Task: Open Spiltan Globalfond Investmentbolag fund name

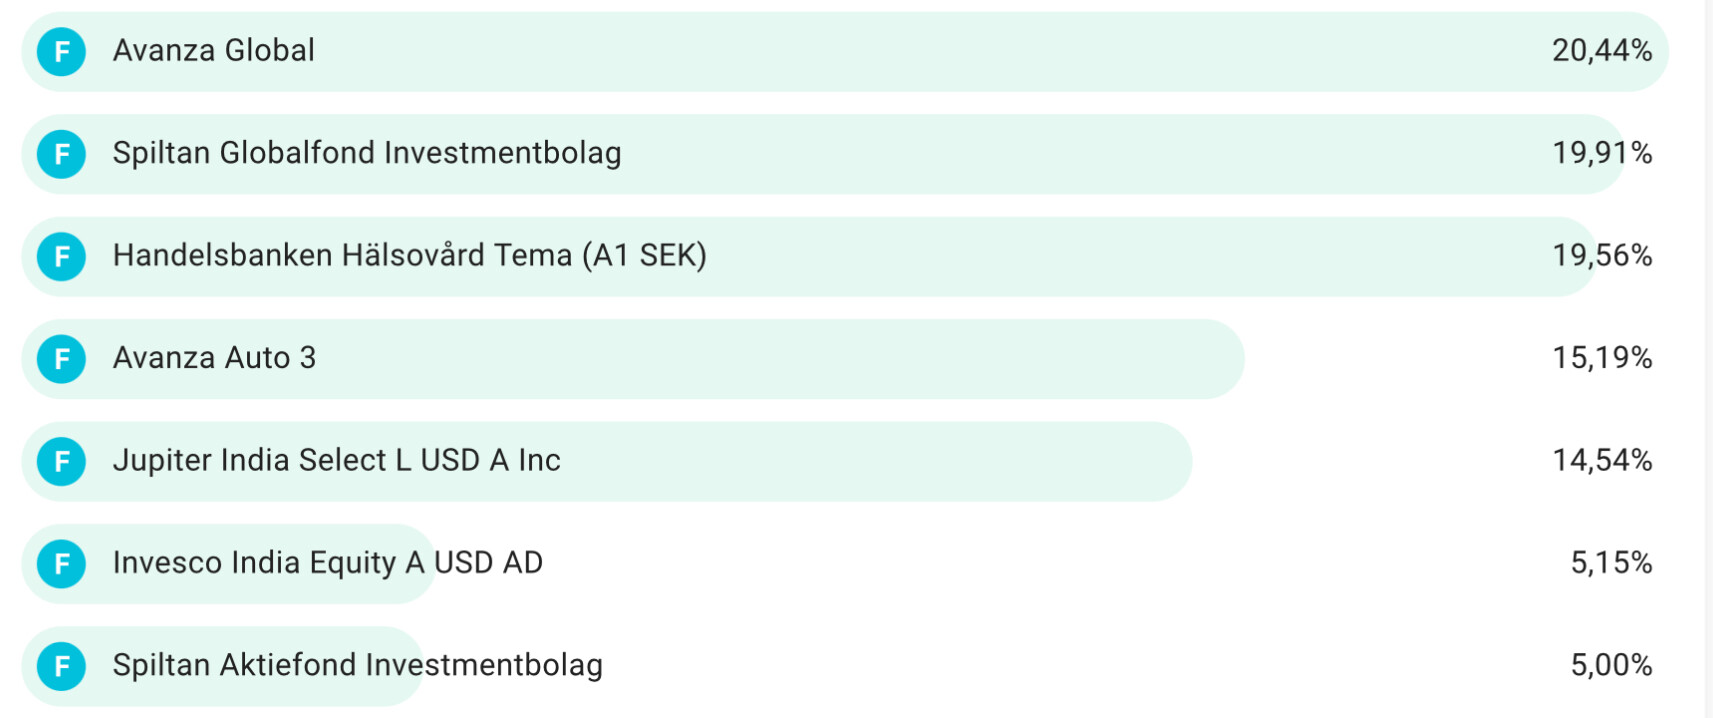Action: [366, 153]
